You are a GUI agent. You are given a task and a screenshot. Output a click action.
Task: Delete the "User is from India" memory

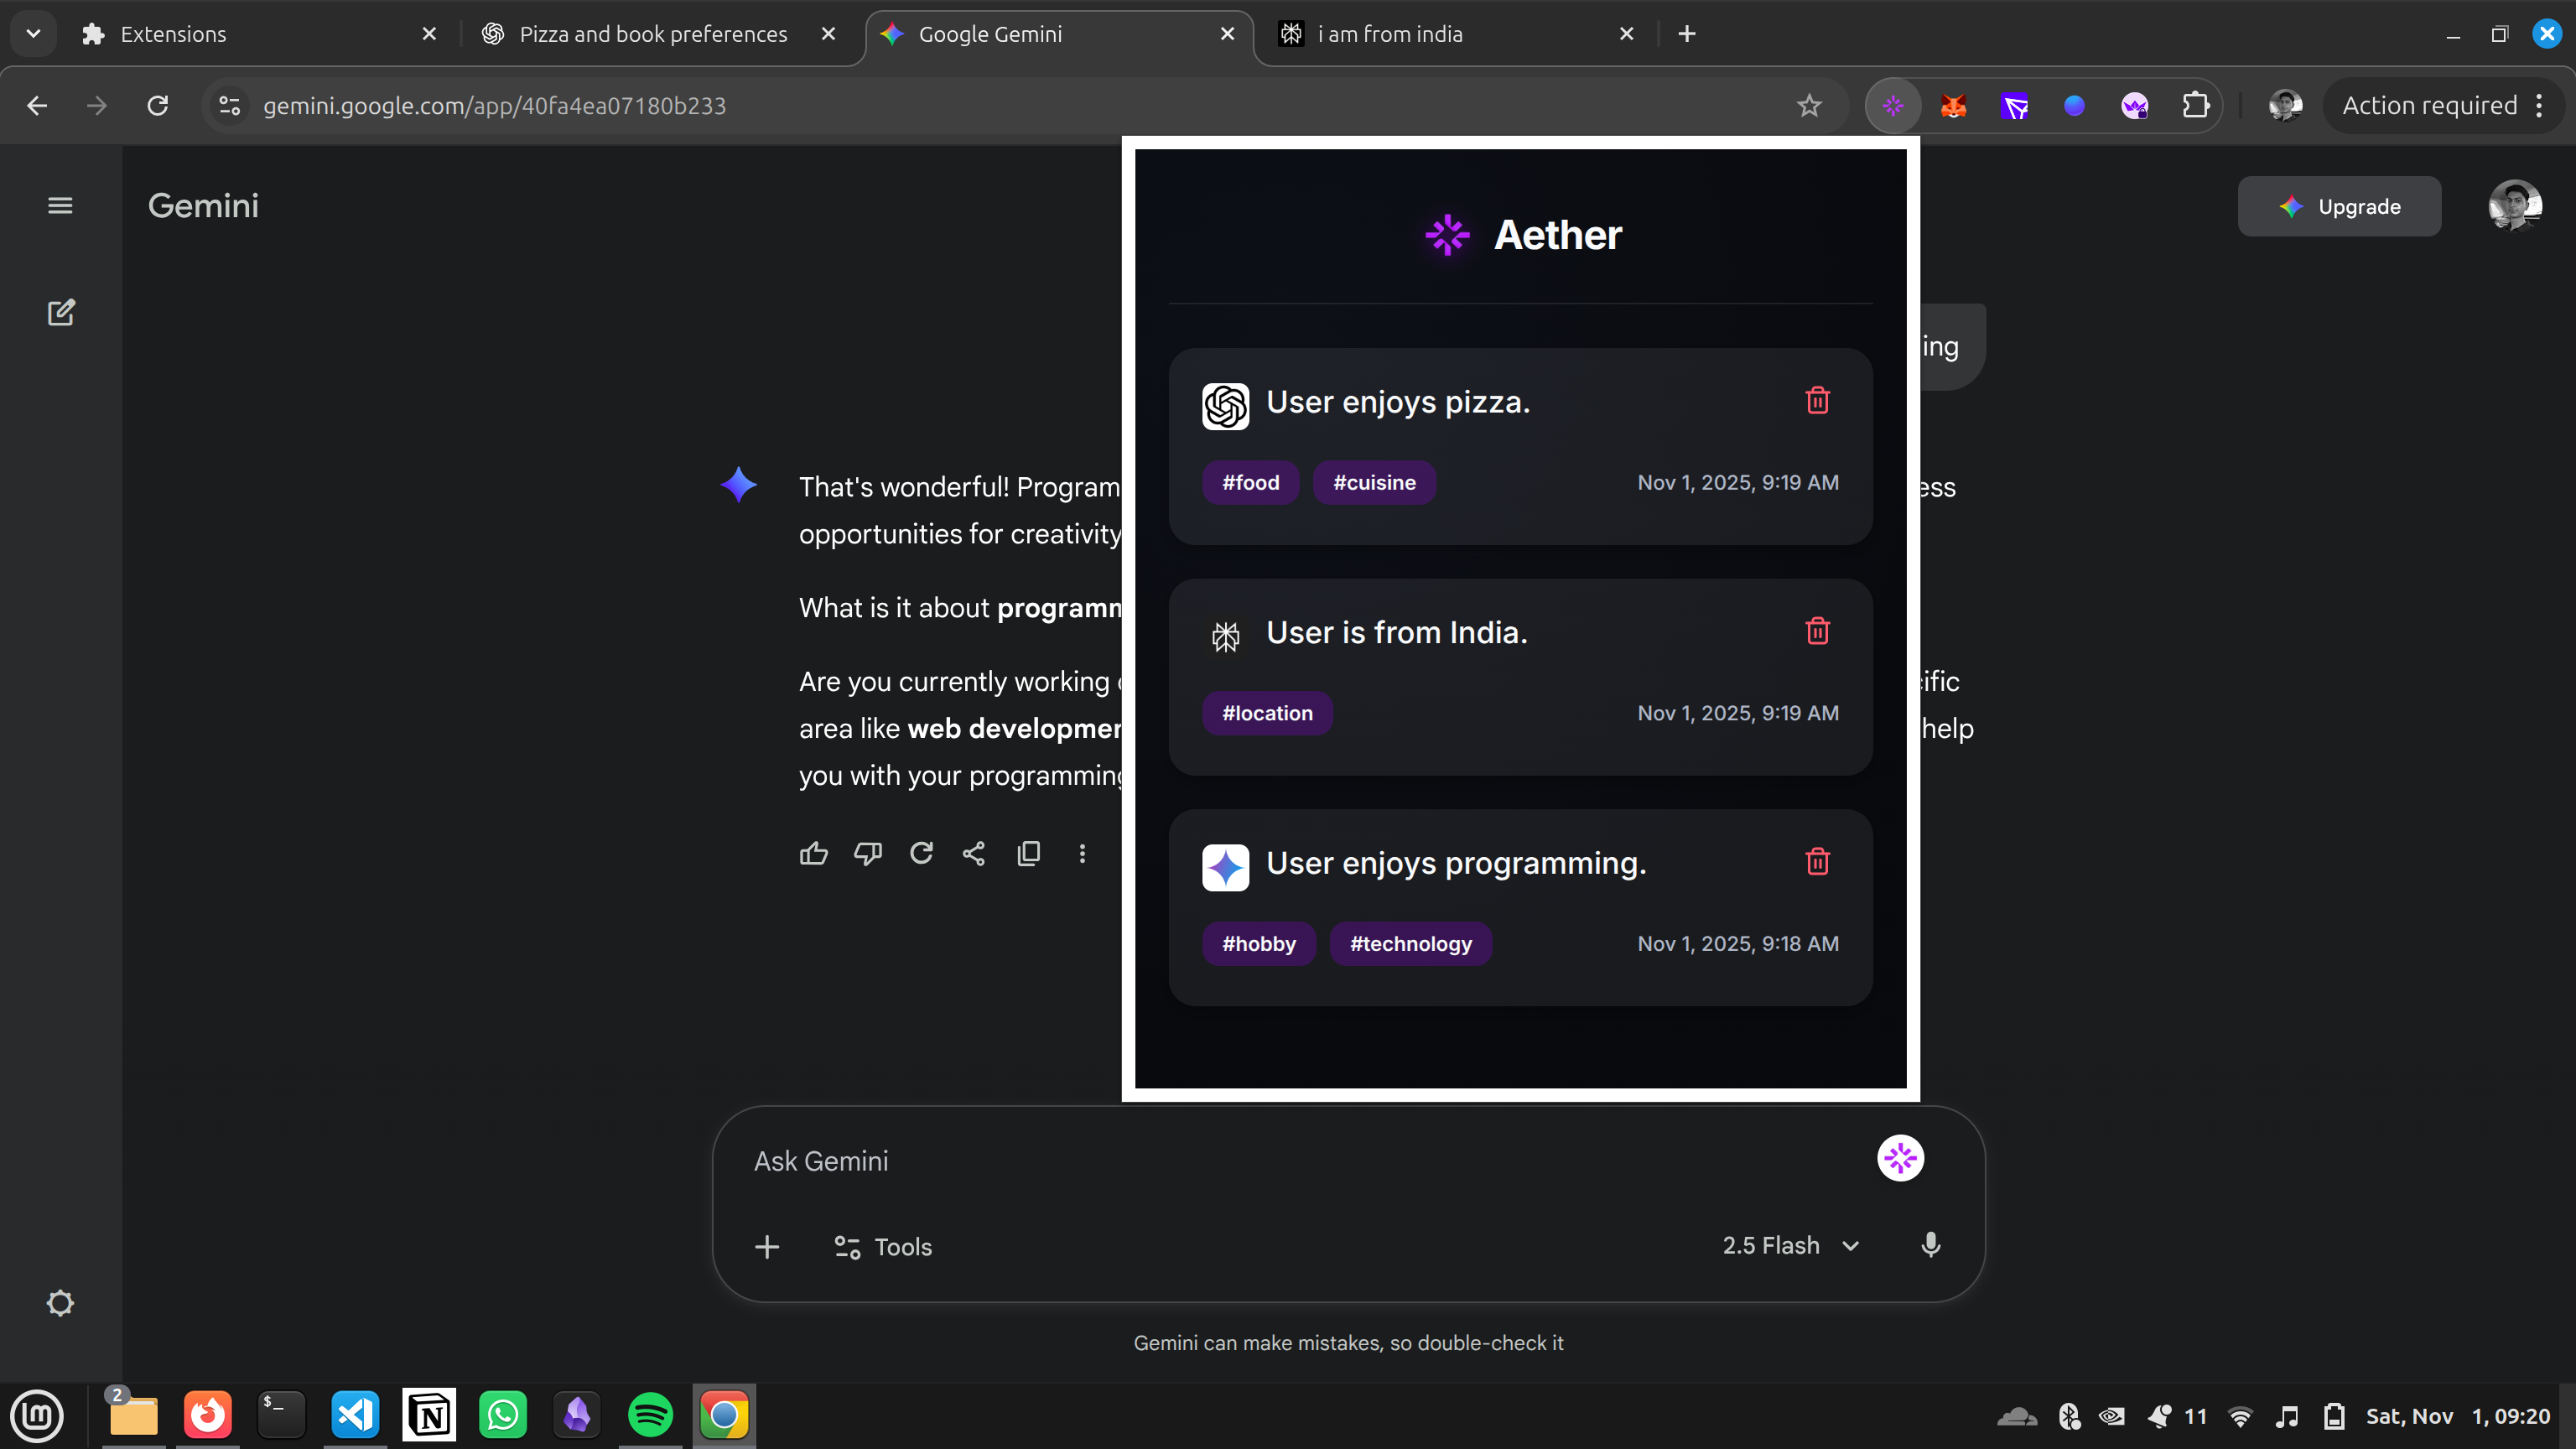[x=1817, y=631]
